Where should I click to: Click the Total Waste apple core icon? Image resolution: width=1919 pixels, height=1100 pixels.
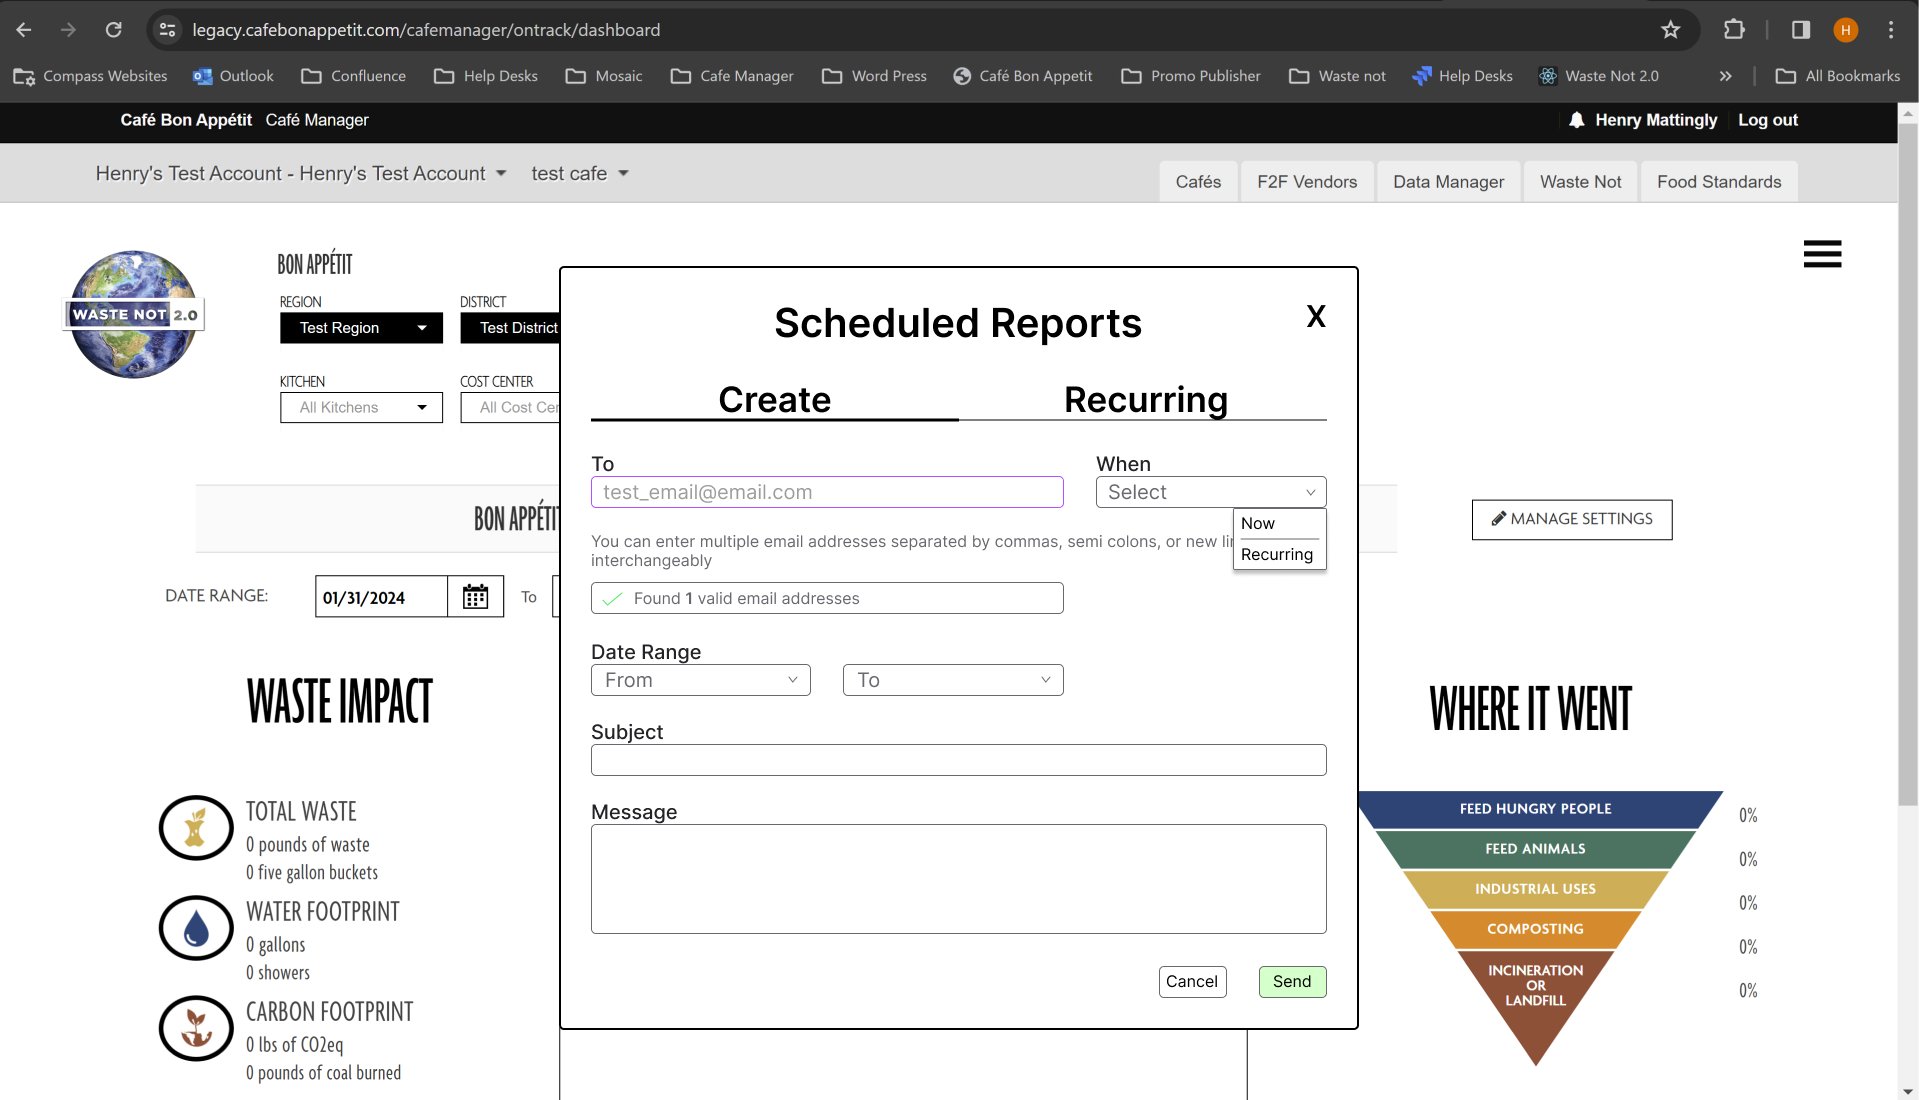coord(196,828)
